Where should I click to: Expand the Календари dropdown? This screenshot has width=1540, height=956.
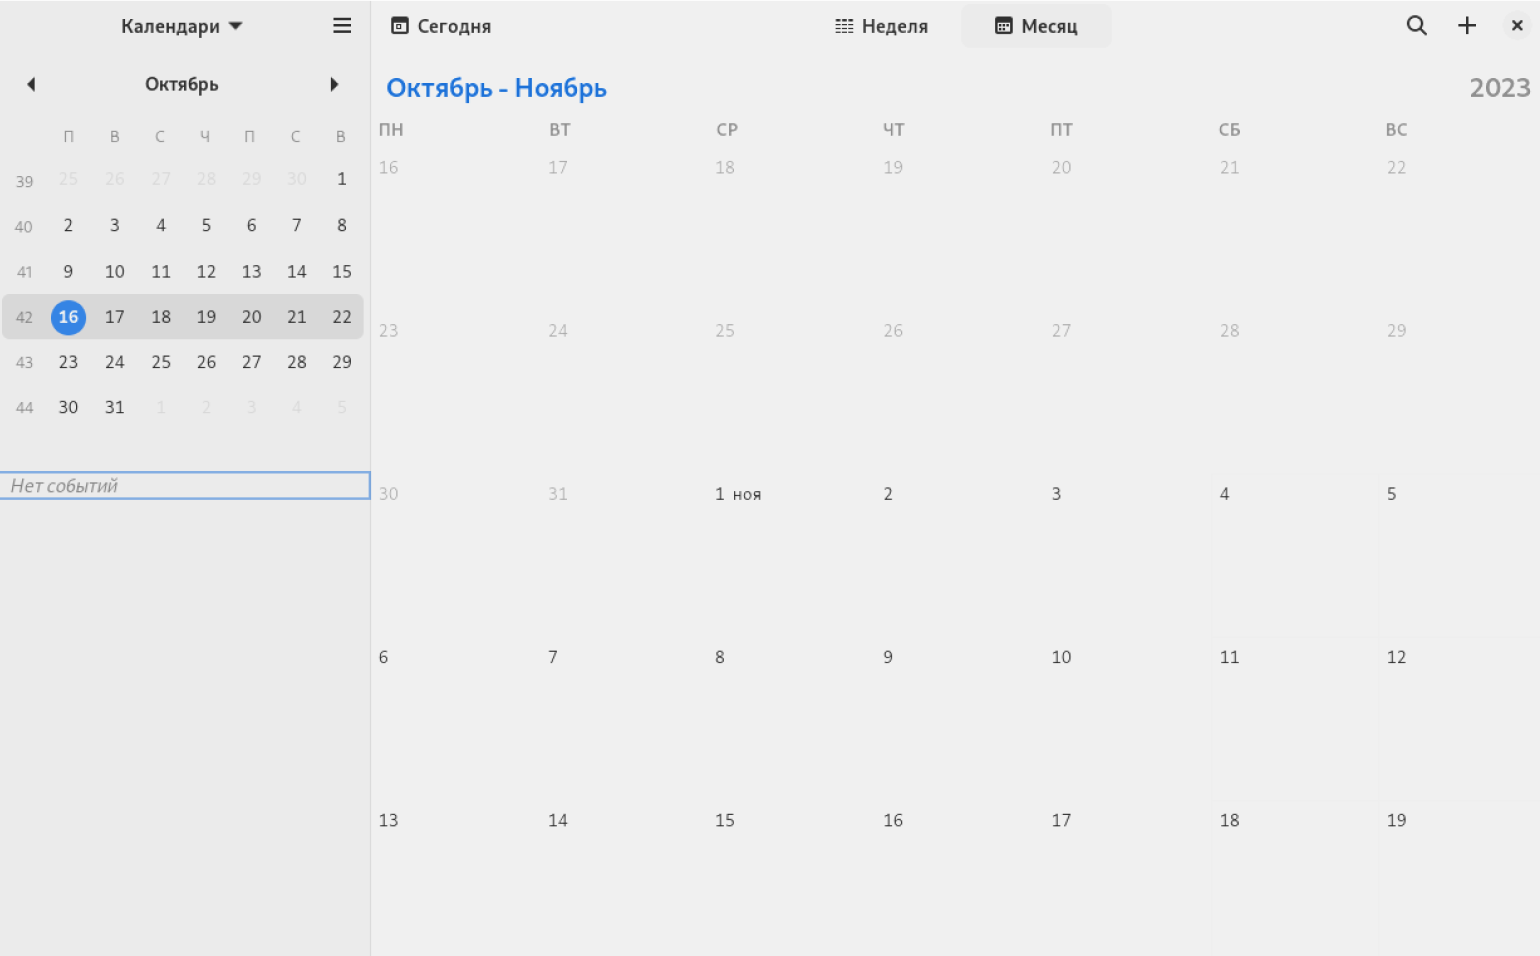tap(182, 26)
